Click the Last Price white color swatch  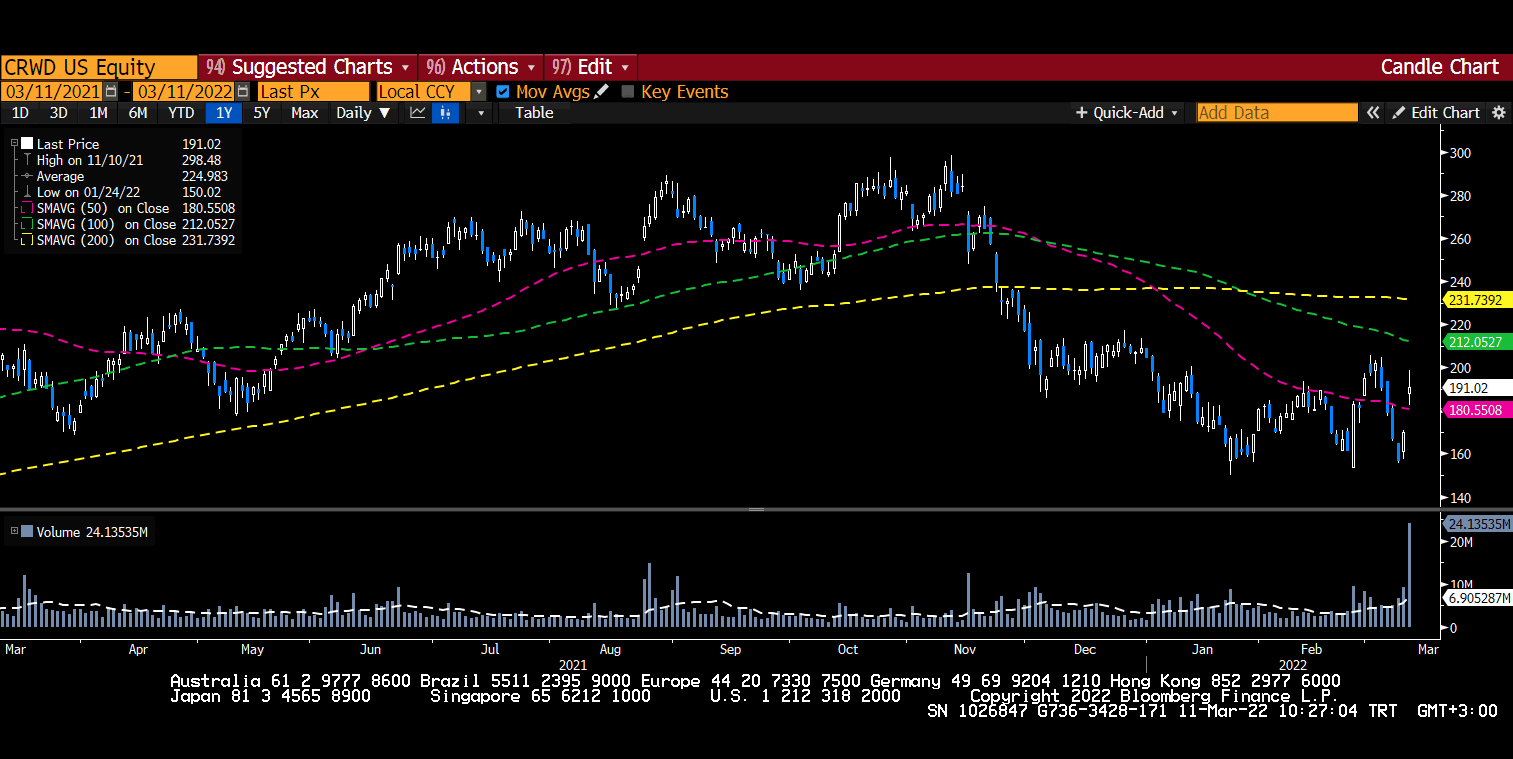click(x=27, y=144)
